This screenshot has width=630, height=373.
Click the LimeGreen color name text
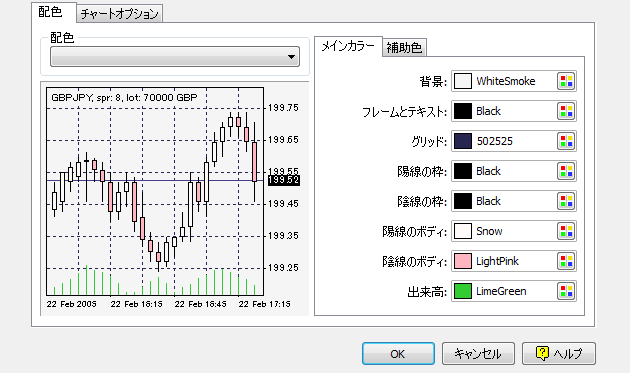pos(501,291)
